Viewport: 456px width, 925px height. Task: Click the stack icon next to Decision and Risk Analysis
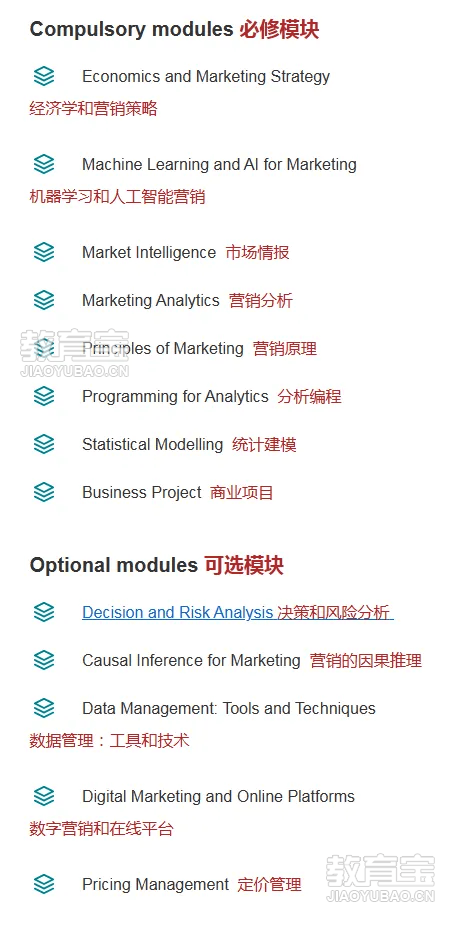click(44, 612)
